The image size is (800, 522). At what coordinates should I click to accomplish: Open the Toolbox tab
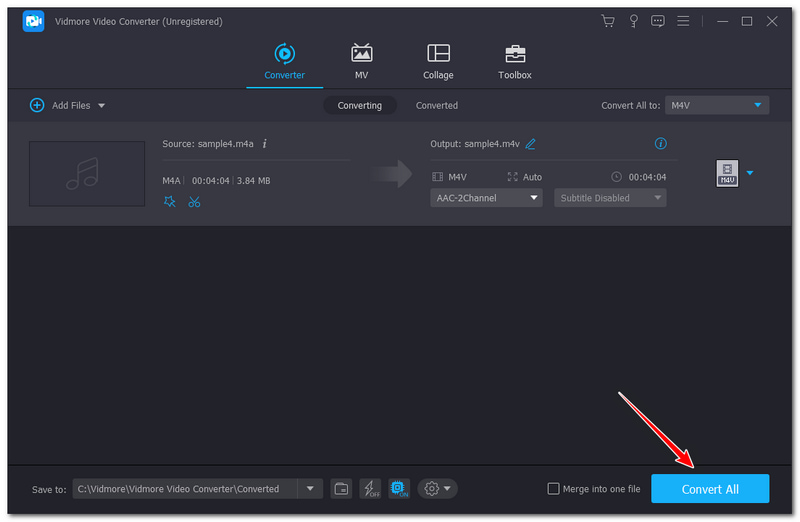[515, 62]
